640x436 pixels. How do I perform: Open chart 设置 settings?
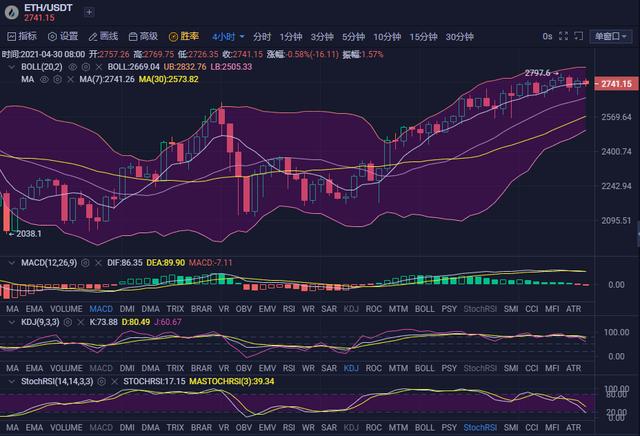click(x=62, y=36)
